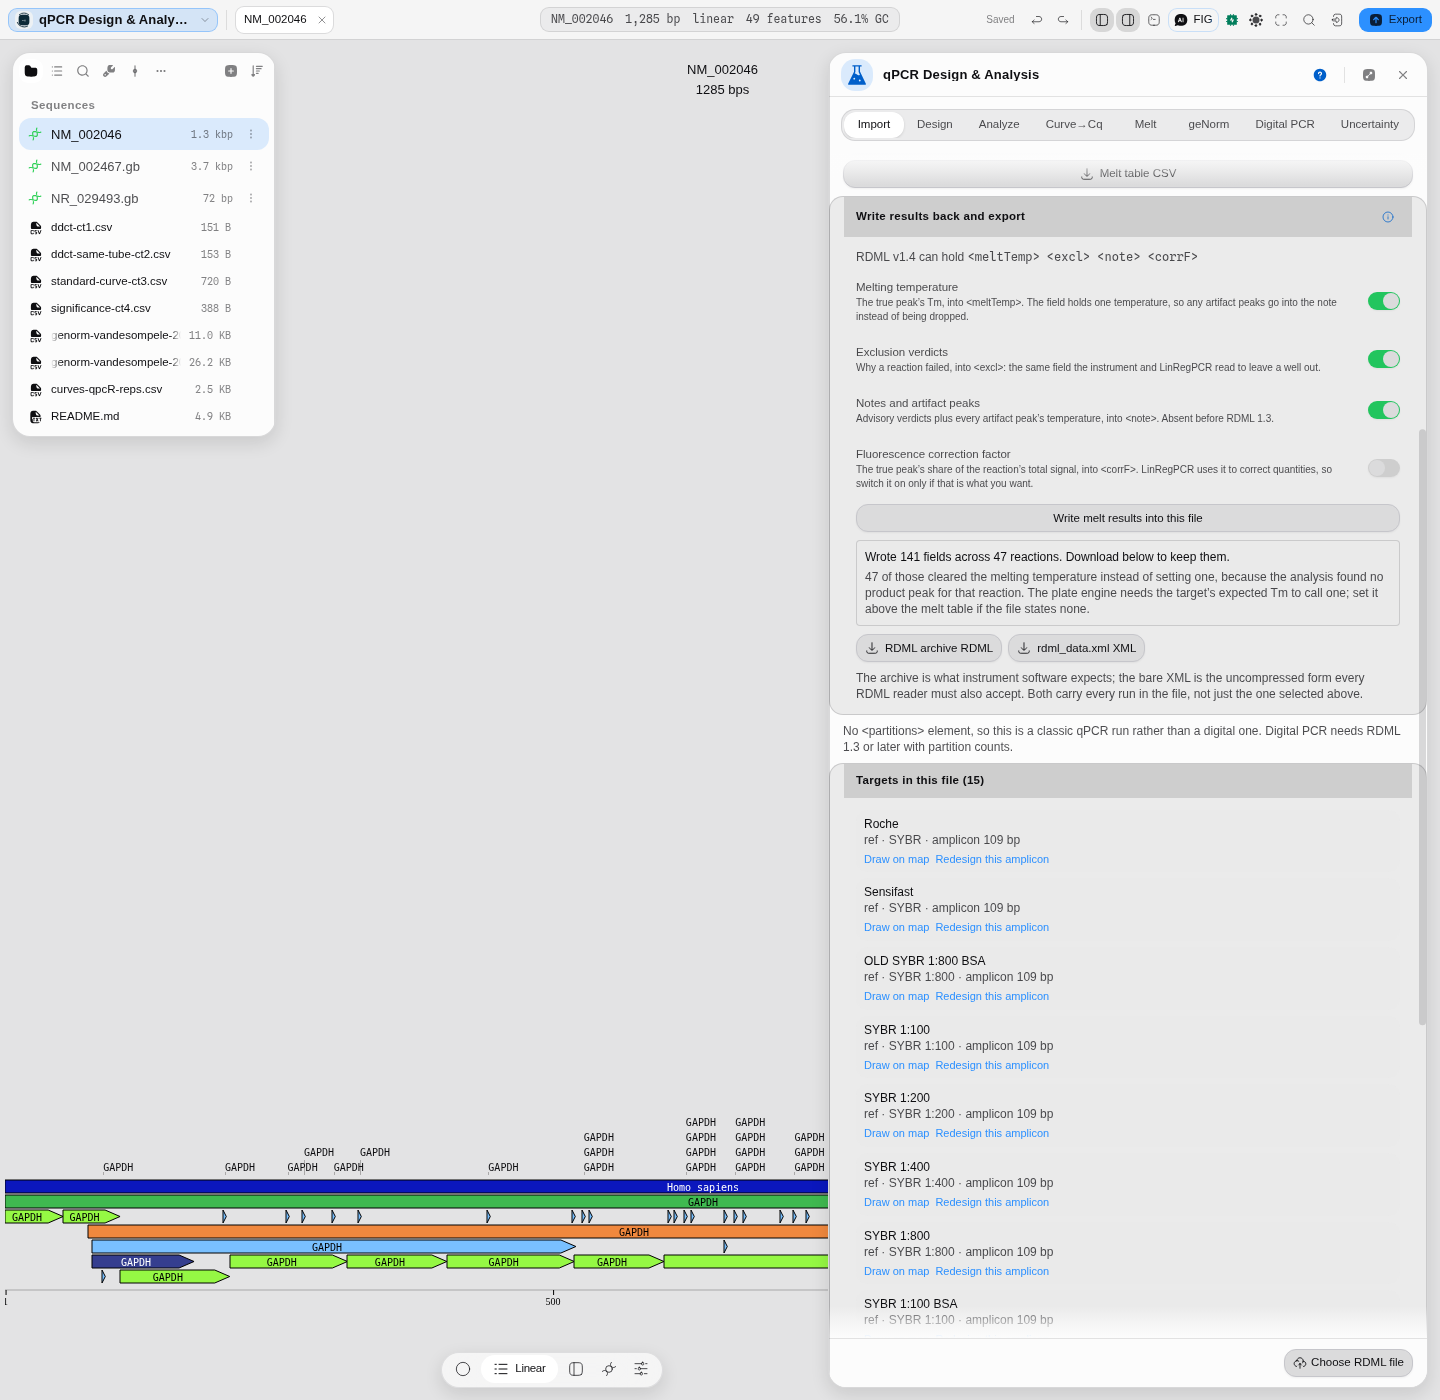The image size is (1440, 1400).
Task: Switch to circular map view icon
Action: [463, 1369]
